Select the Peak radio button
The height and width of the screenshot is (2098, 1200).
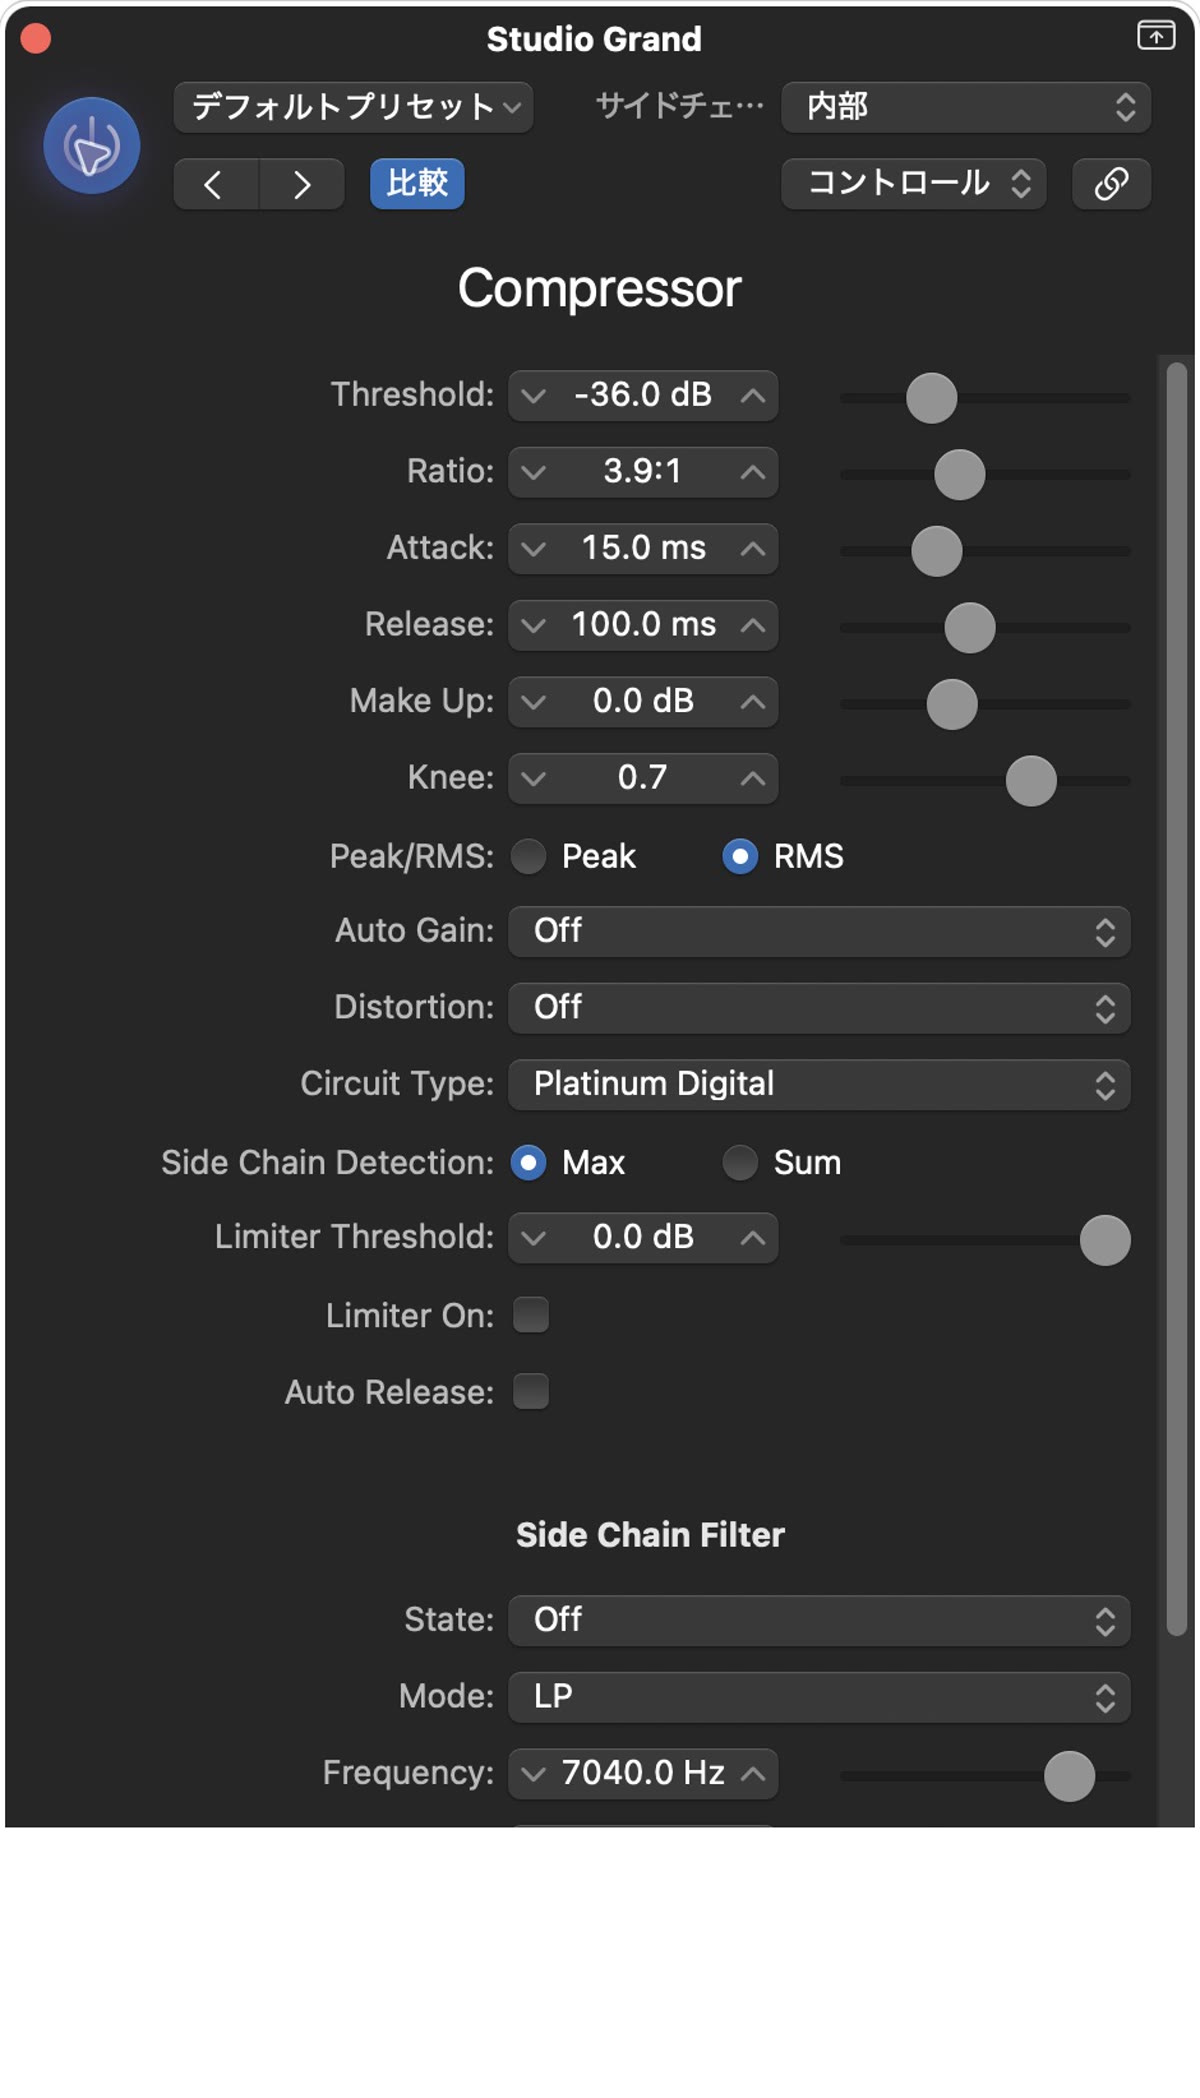pyautogui.click(x=528, y=857)
